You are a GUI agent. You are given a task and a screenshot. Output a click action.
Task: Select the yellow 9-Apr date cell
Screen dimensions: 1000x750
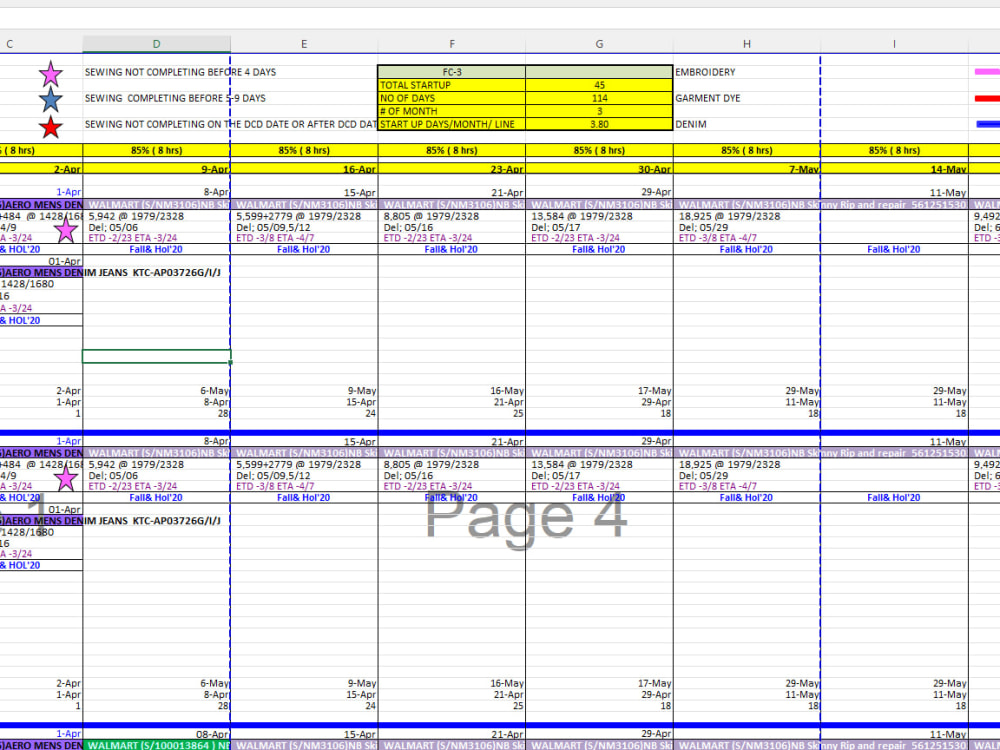pos(156,169)
